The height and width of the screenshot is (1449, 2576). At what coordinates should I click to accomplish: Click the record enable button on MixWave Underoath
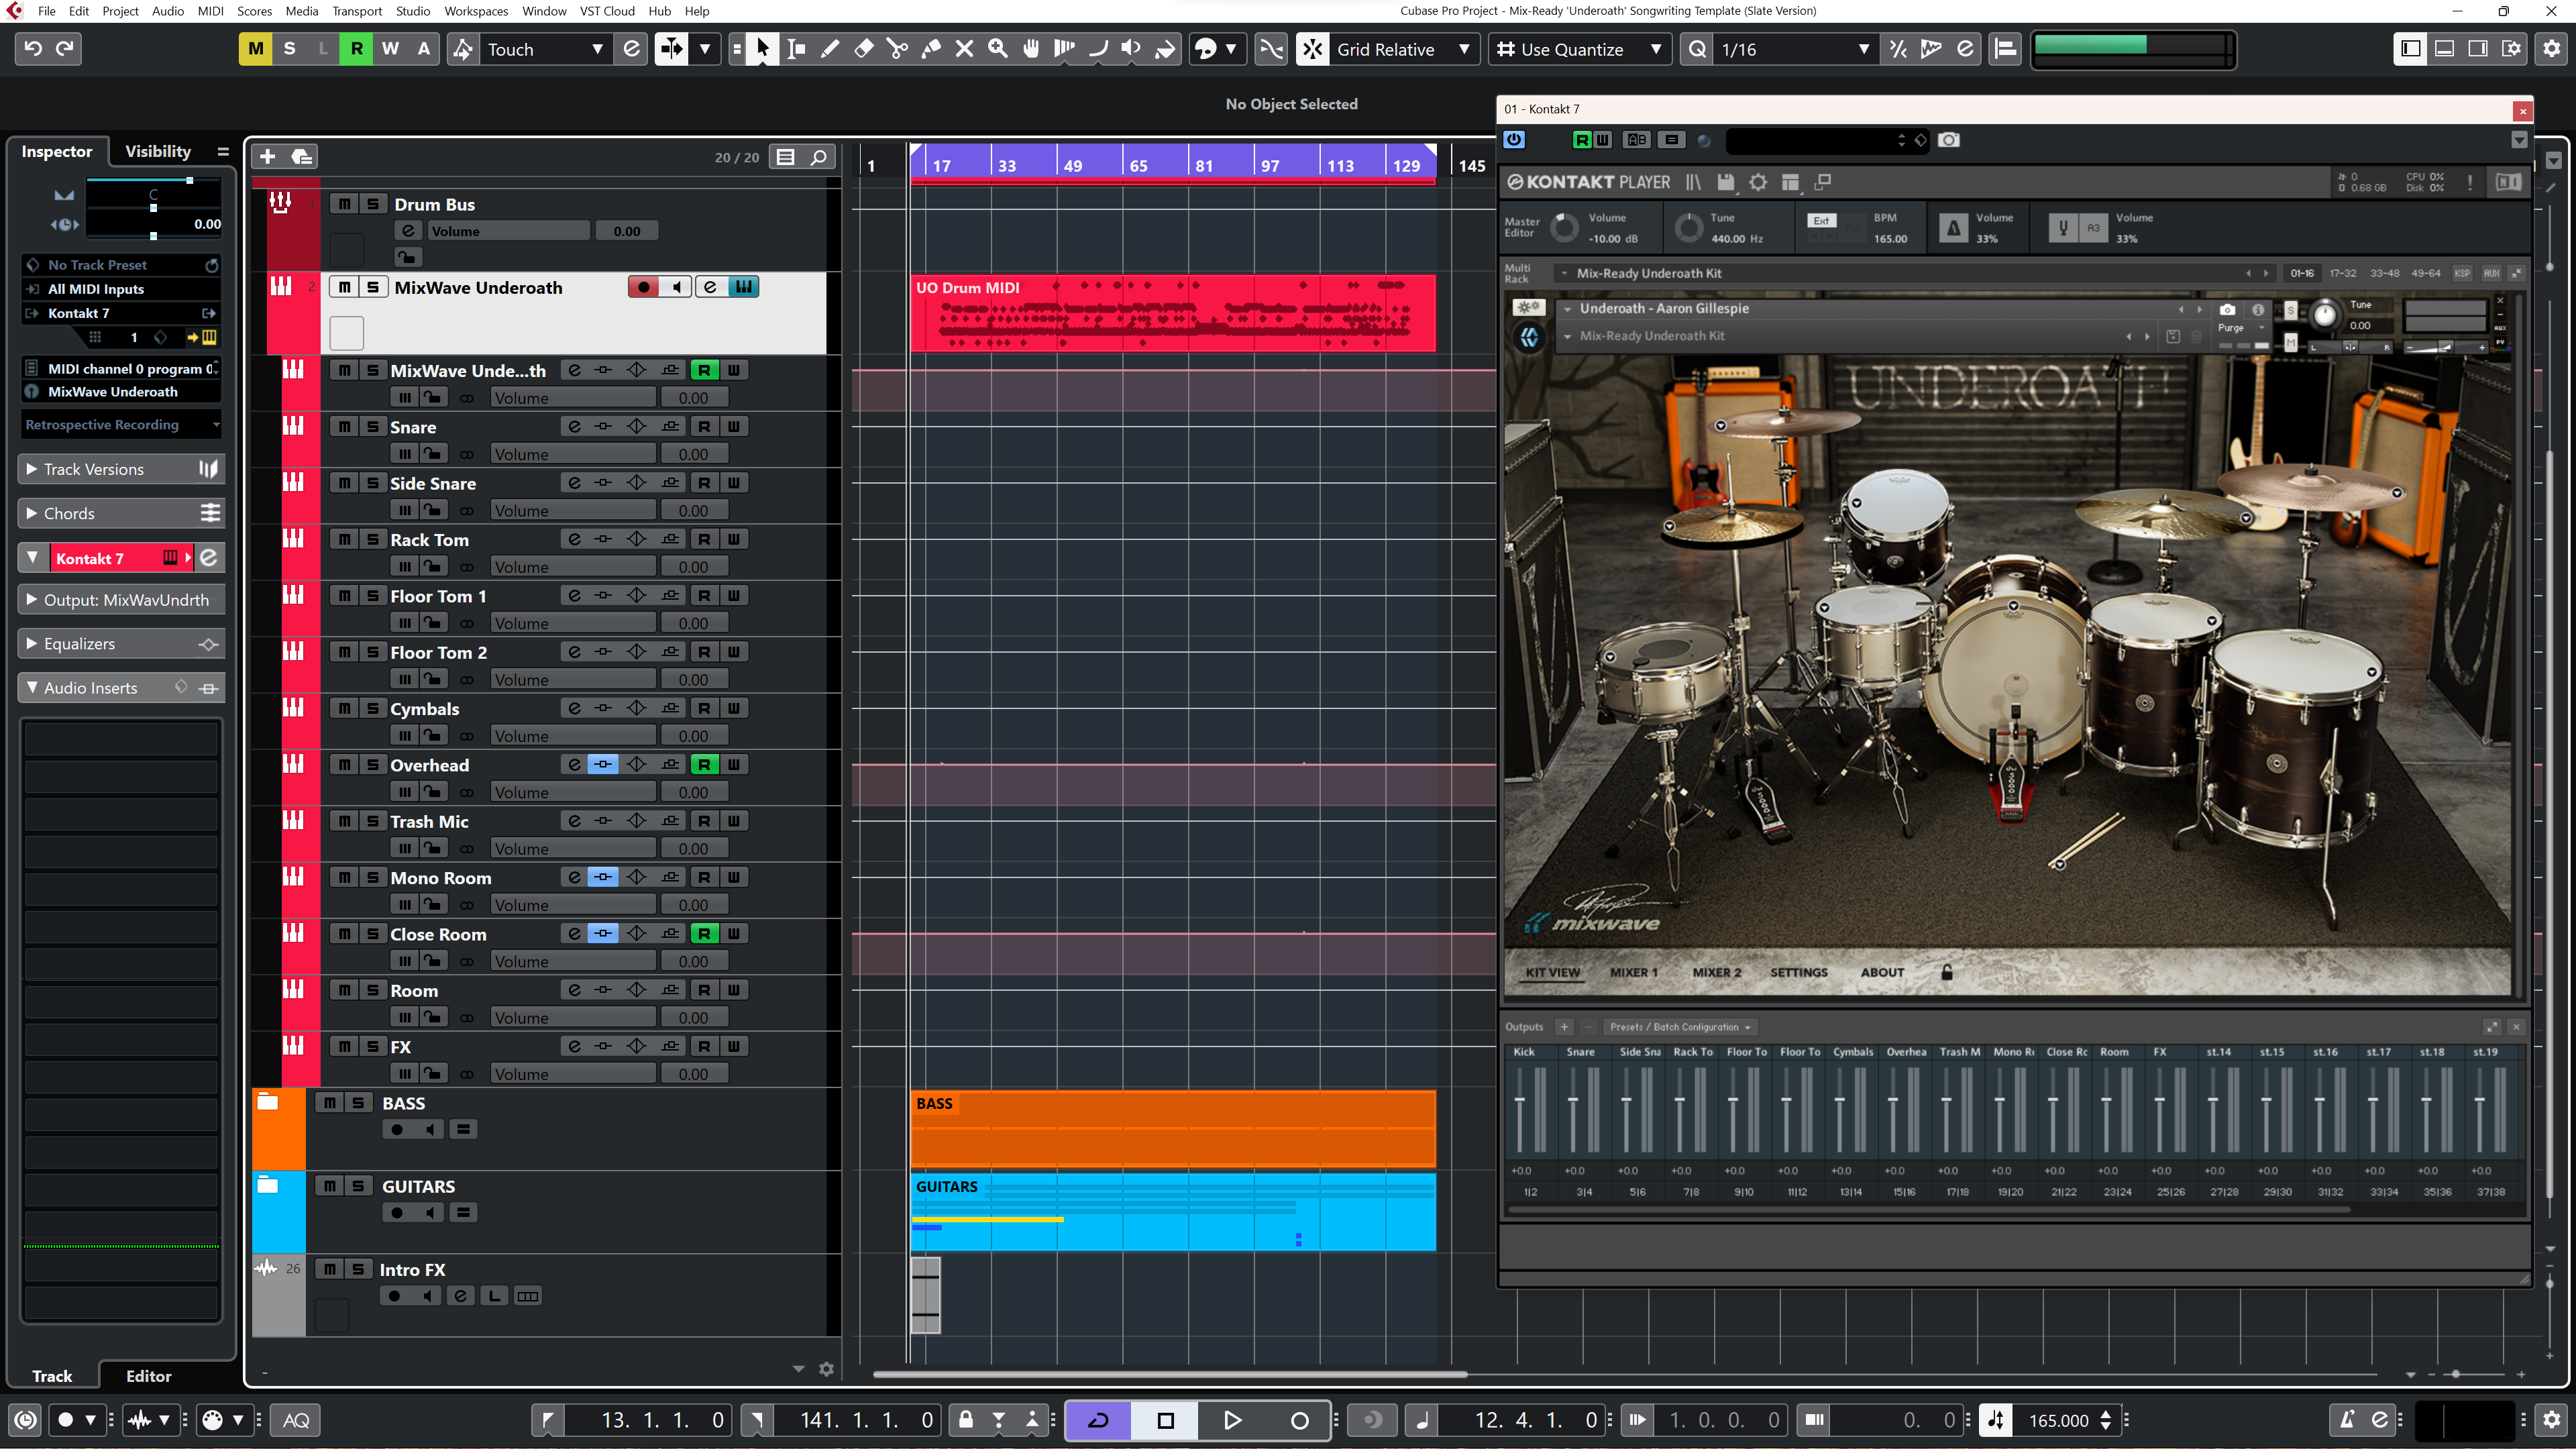[x=642, y=286]
